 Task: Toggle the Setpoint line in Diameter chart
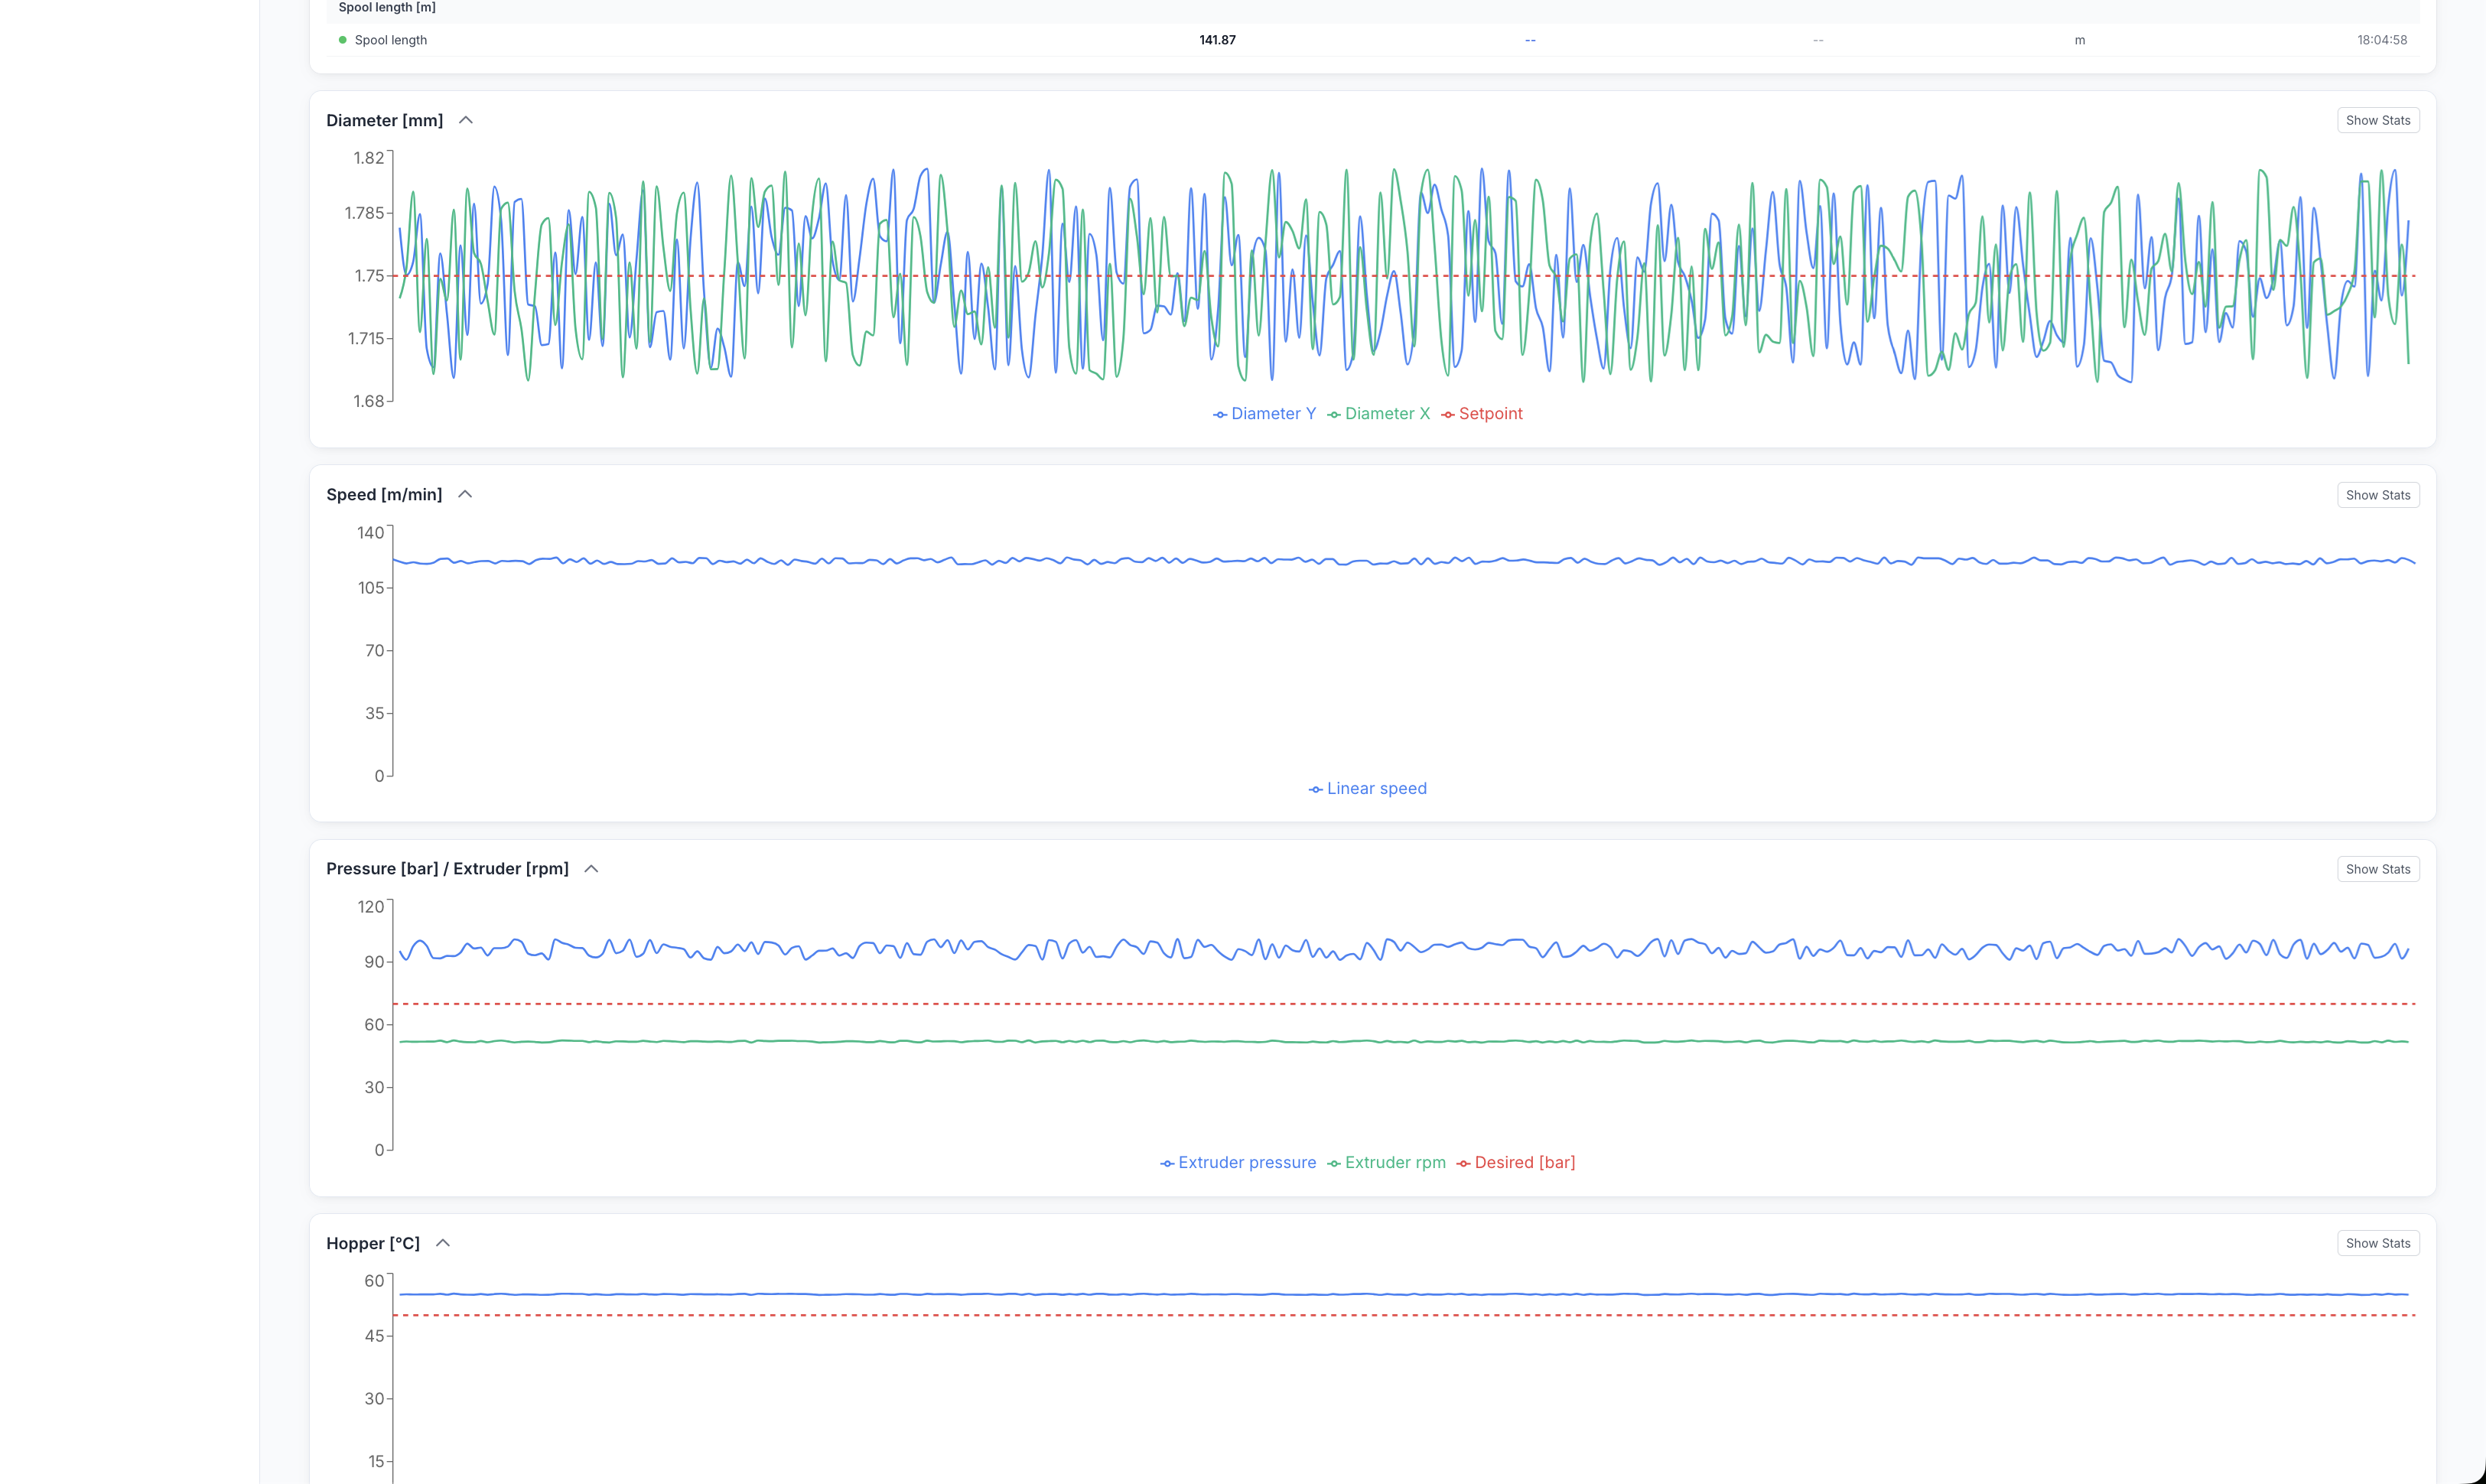coord(1490,413)
